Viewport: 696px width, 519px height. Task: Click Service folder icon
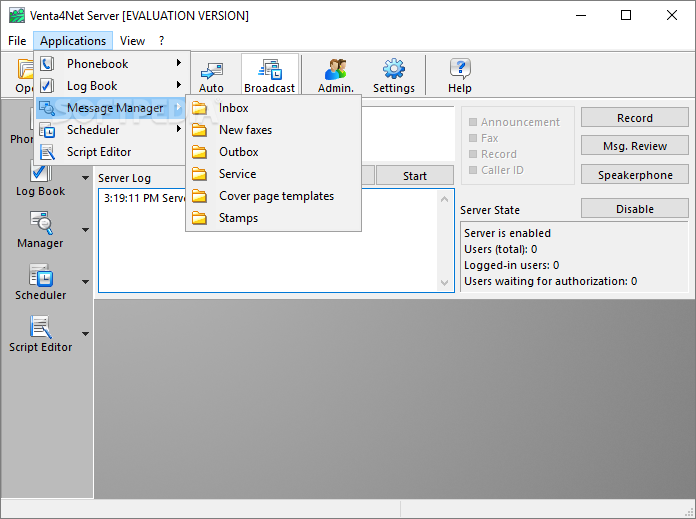pos(199,174)
